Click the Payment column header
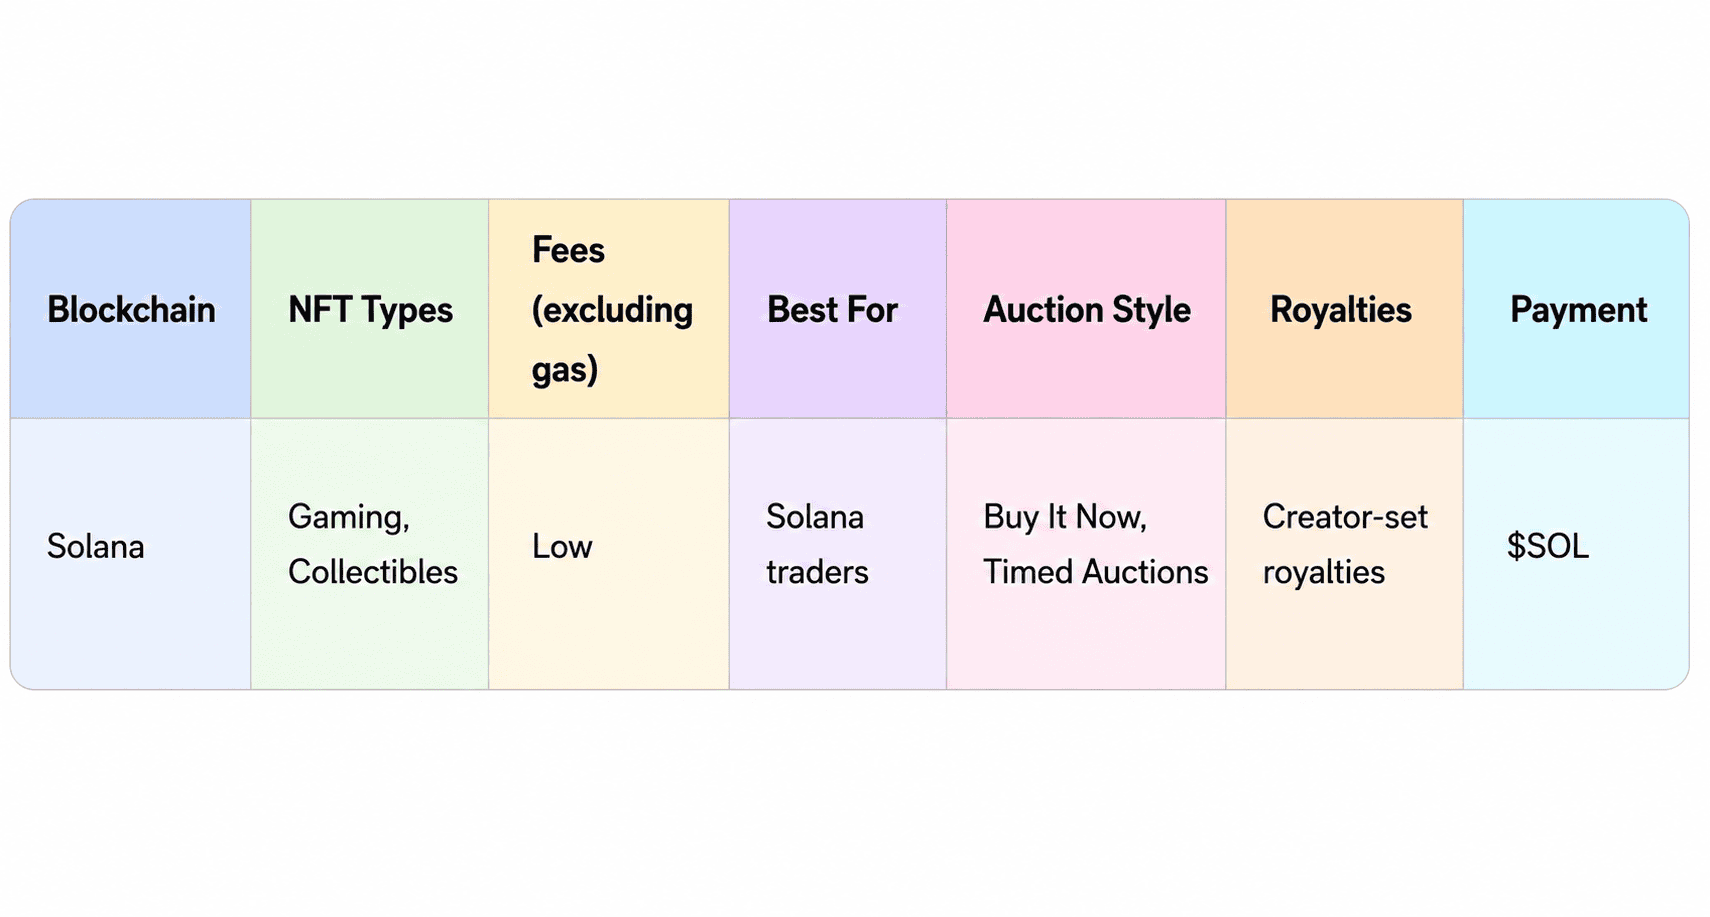Viewport: 1710px width, 917px height. [1576, 309]
